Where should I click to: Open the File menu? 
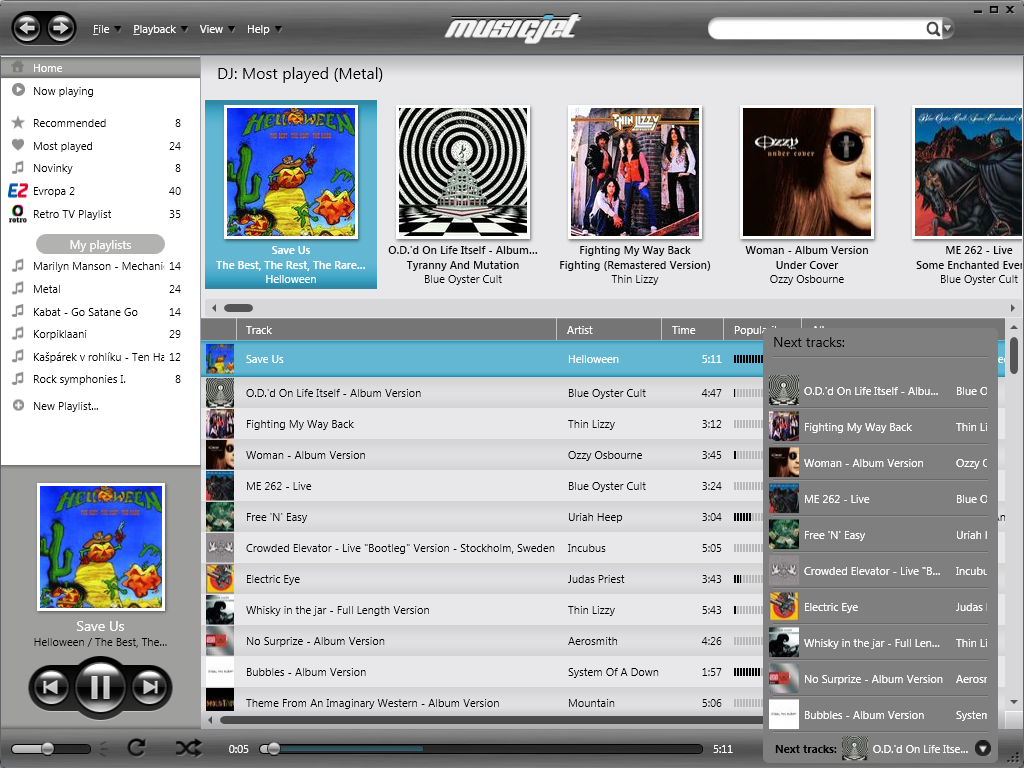(x=107, y=29)
